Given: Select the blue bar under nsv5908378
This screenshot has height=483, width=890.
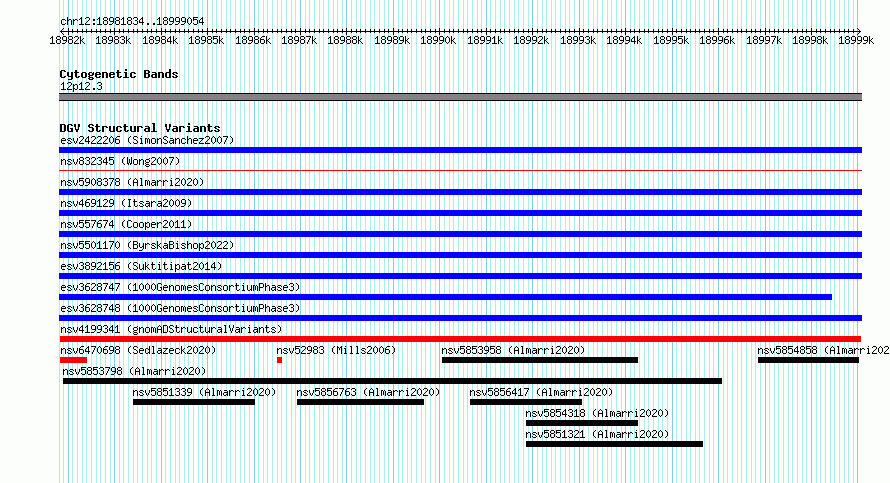Looking at the screenshot, I should [460, 192].
